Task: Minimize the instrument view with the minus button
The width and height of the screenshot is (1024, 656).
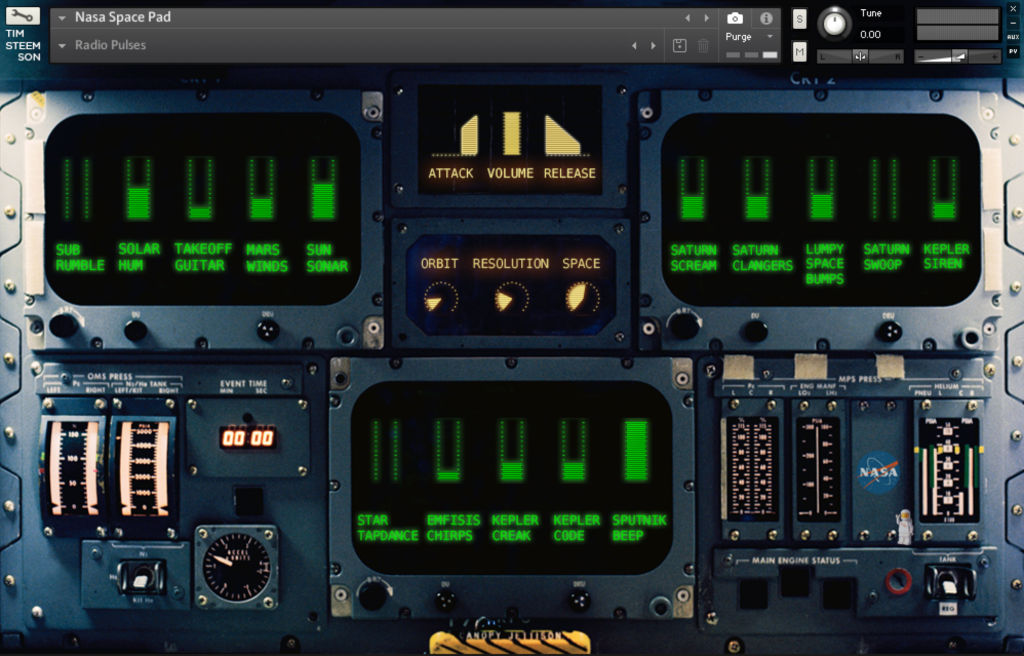Action: click(x=1013, y=24)
